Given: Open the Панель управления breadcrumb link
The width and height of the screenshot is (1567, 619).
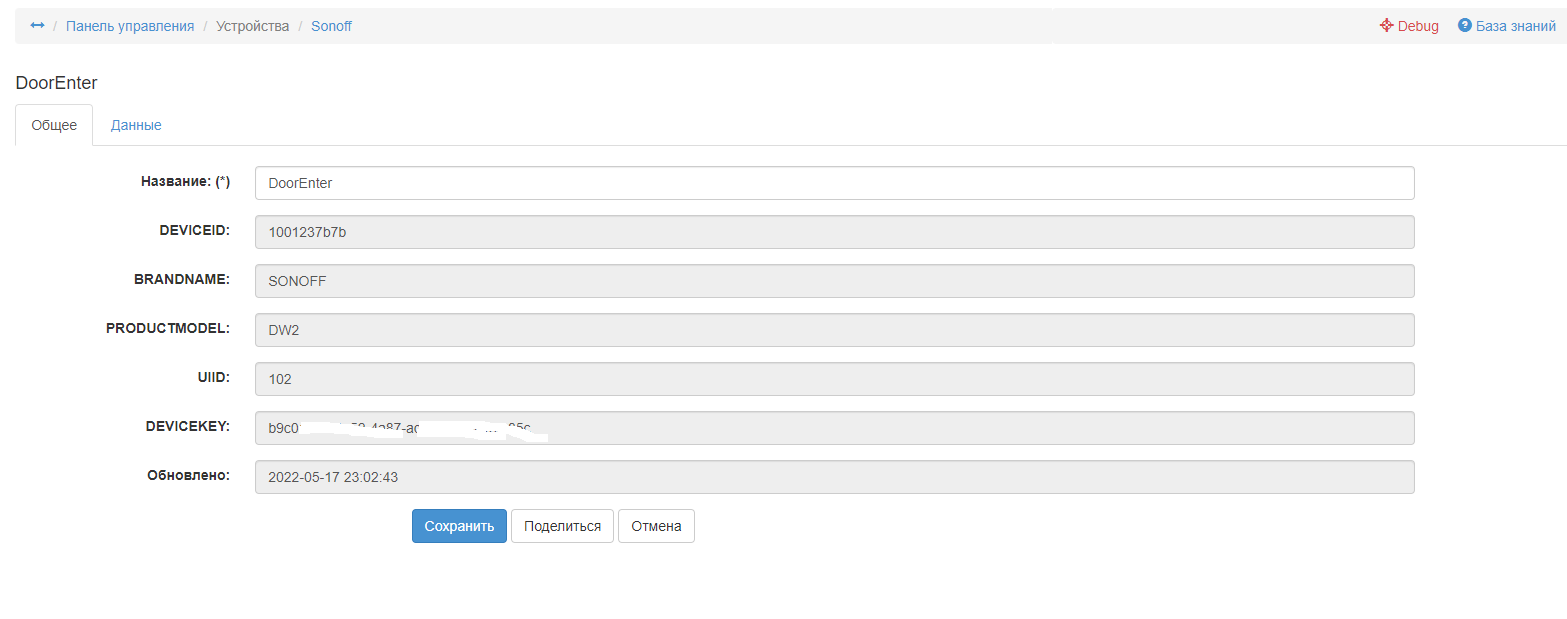Looking at the screenshot, I should (x=130, y=26).
